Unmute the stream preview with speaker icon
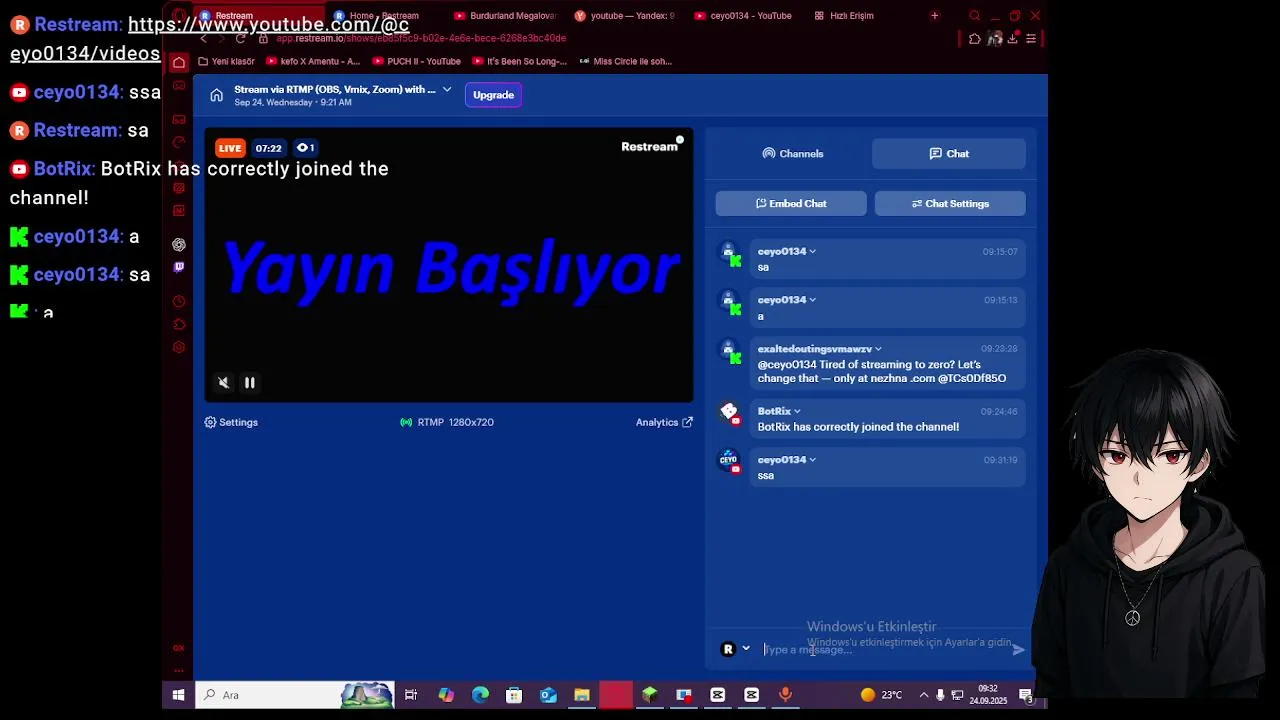The image size is (1280, 720). 224,382
